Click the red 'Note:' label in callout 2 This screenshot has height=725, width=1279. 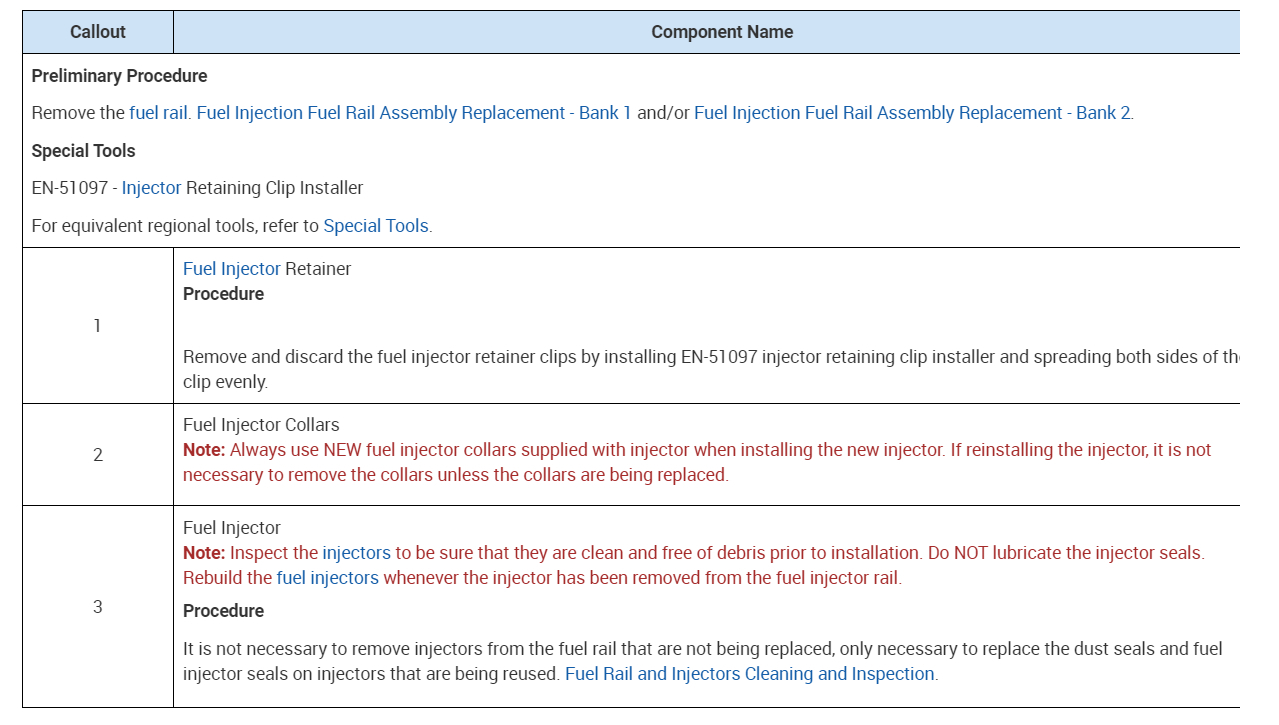[204, 450]
